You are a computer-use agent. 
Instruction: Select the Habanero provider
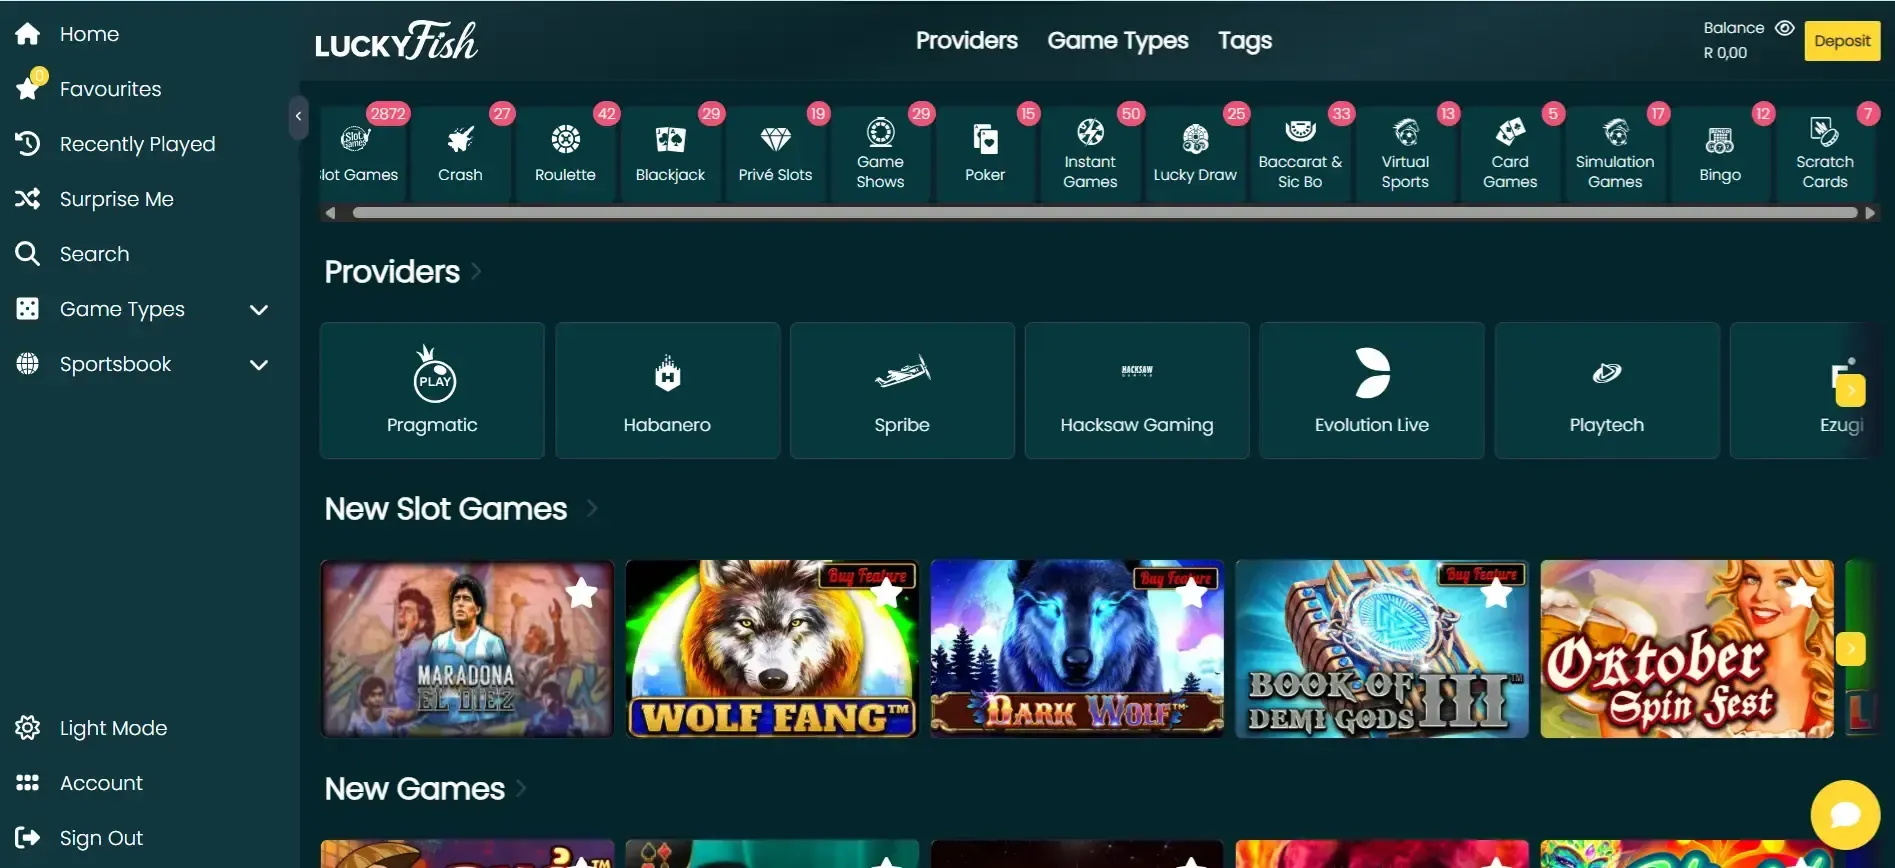tap(667, 390)
